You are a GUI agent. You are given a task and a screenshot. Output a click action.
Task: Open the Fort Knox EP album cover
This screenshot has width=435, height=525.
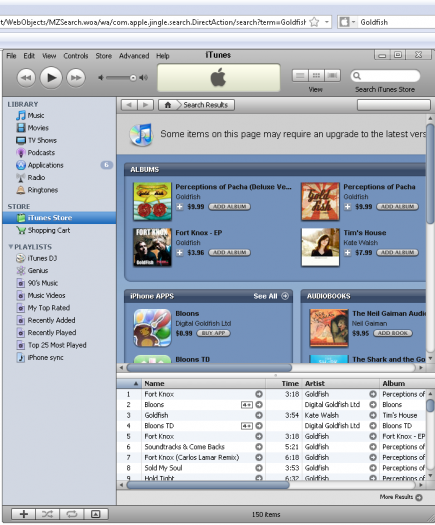tap(152, 247)
